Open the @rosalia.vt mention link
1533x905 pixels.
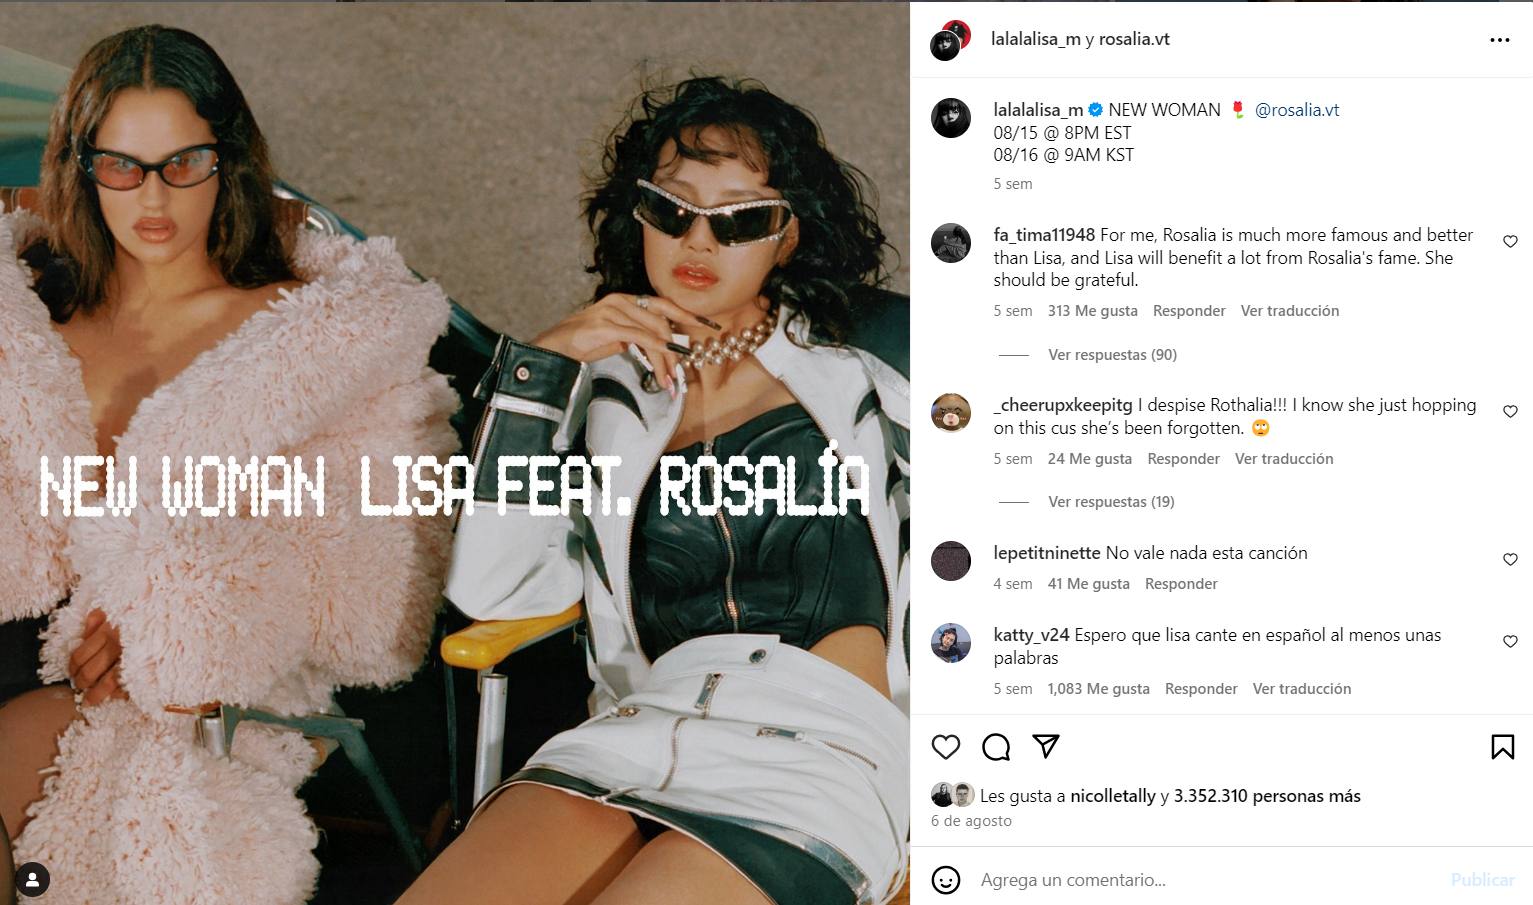[1297, 110]
